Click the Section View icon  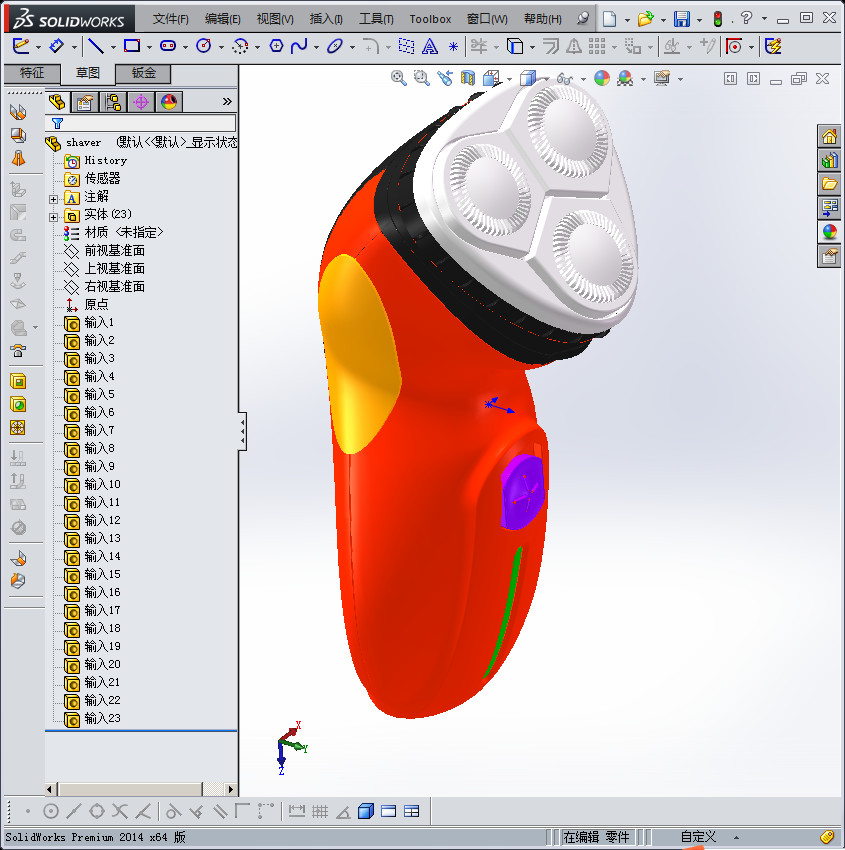[467, 78]
